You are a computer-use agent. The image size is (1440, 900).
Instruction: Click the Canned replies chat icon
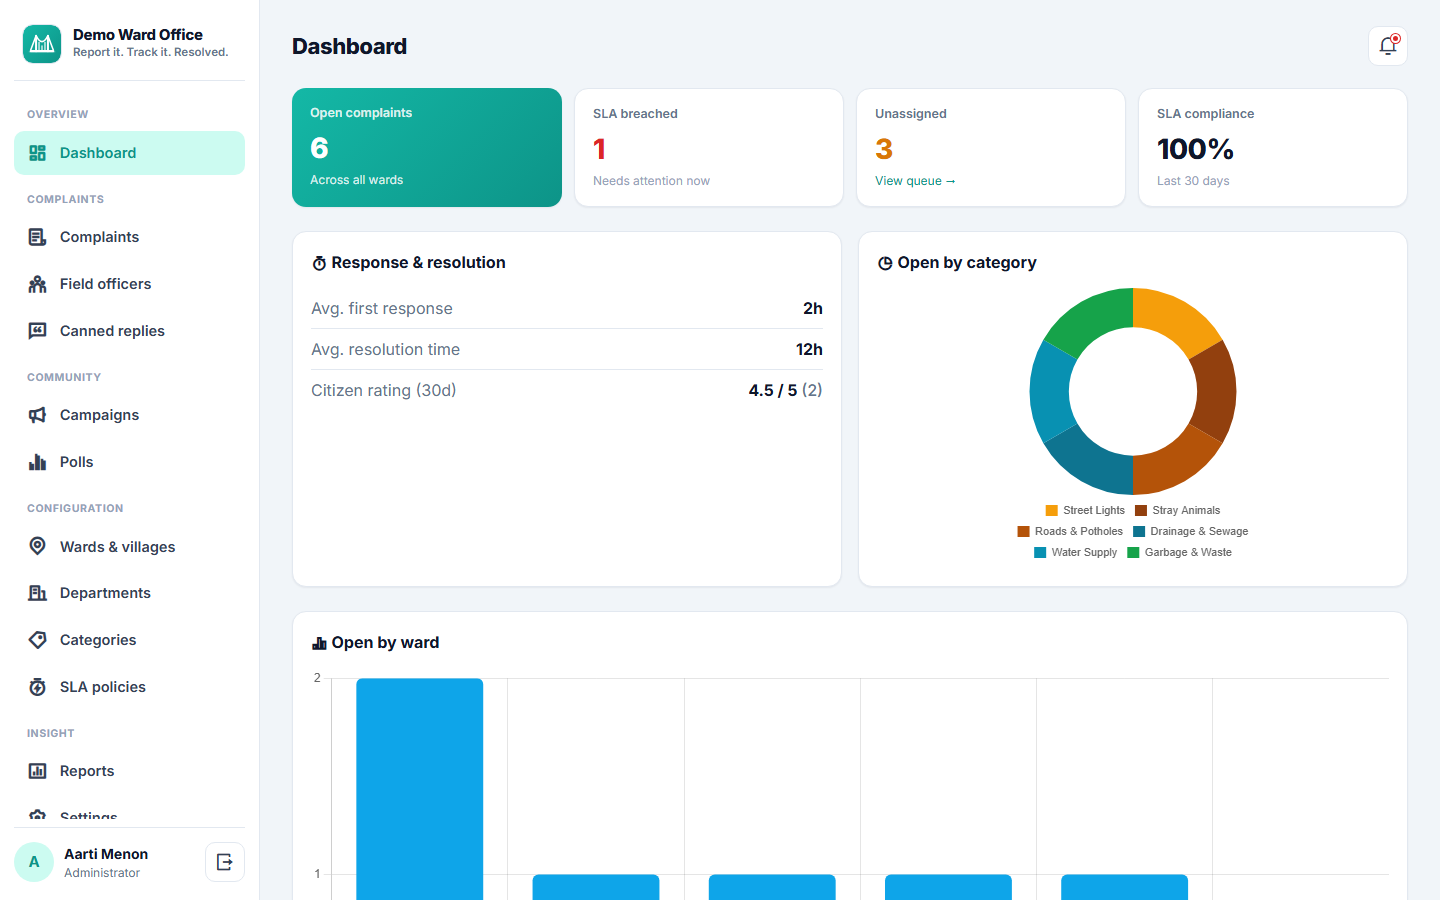(x=38, y=331)
